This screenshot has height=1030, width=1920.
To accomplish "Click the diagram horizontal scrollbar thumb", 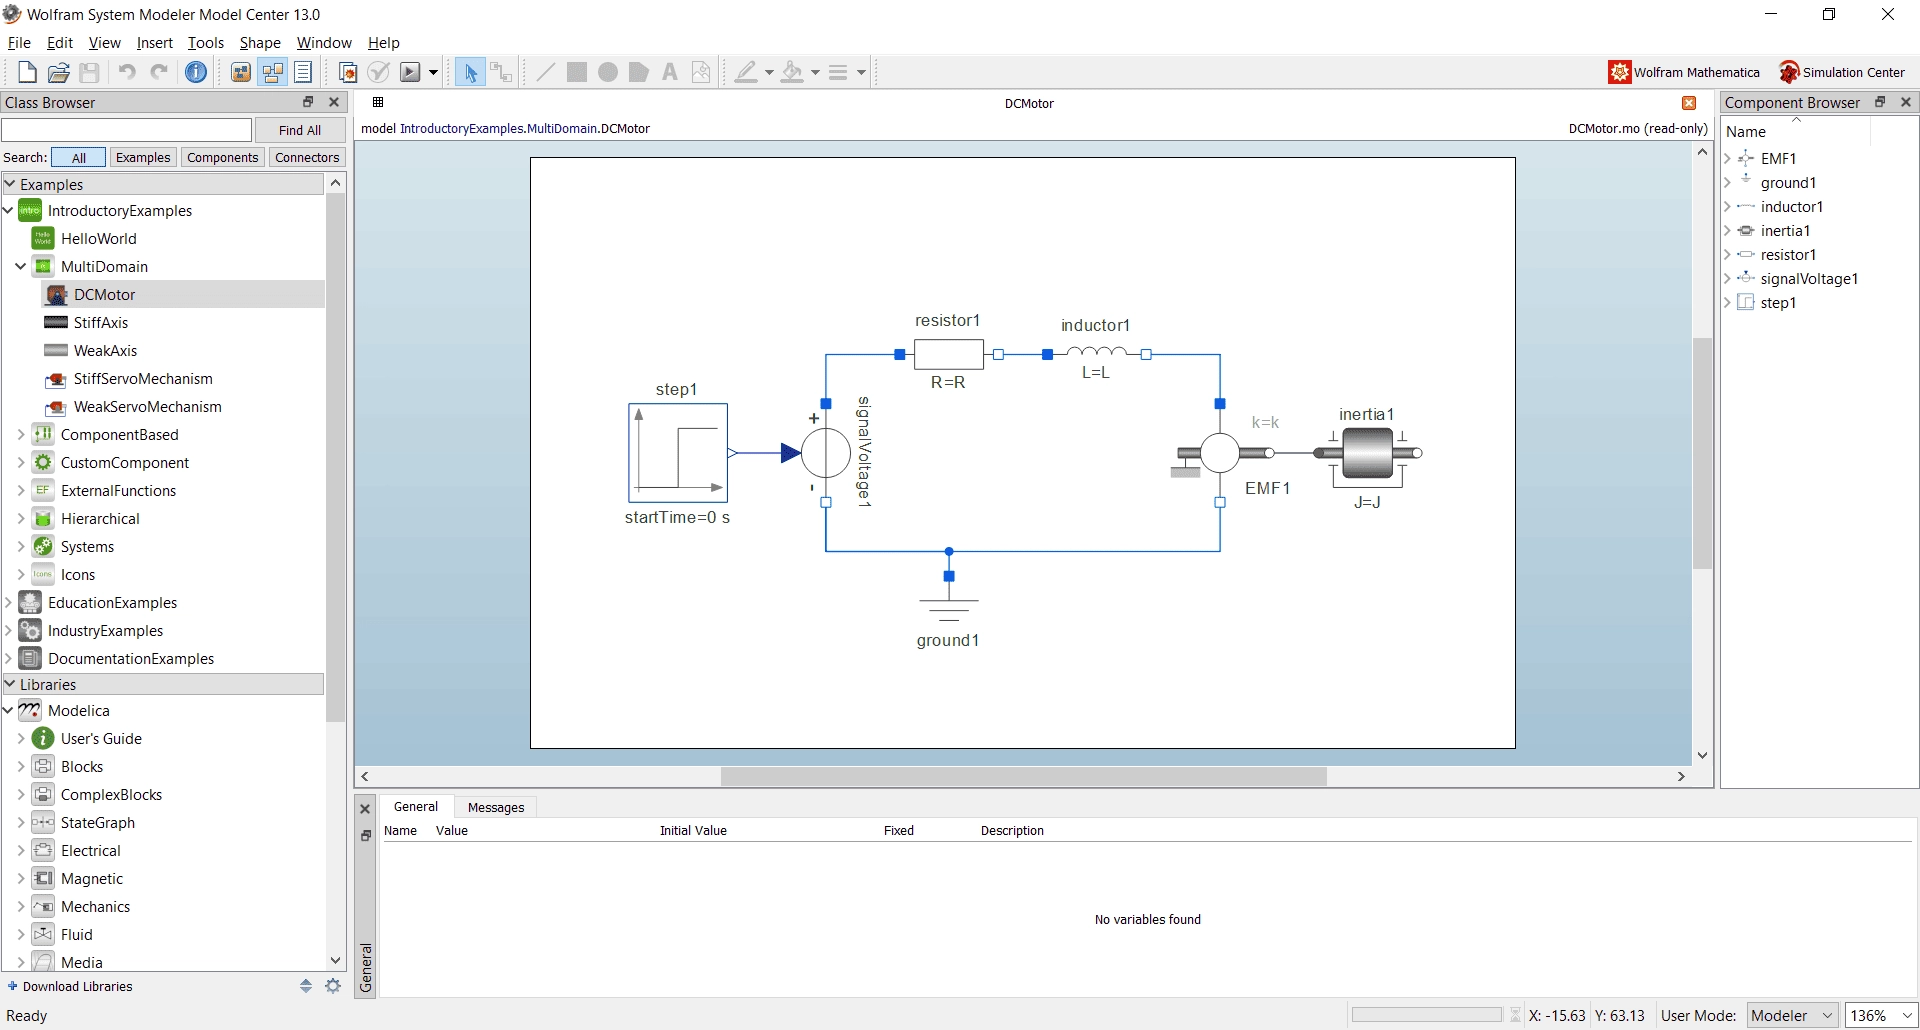I will click(x=1023, y=776).
